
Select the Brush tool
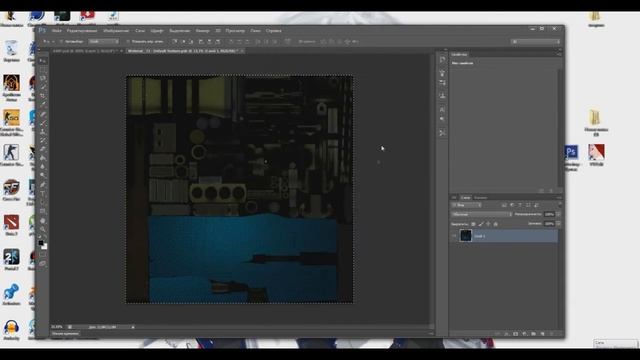(x=43, y=122)
